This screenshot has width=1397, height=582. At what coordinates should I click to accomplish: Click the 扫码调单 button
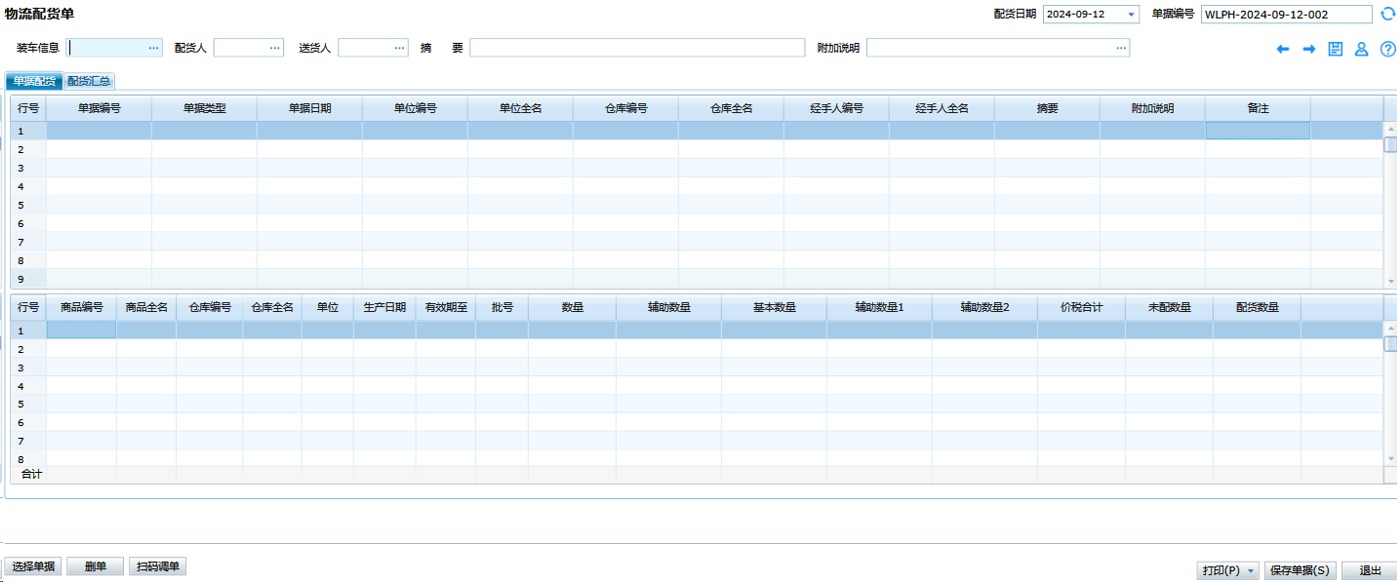tap(157, 567)
